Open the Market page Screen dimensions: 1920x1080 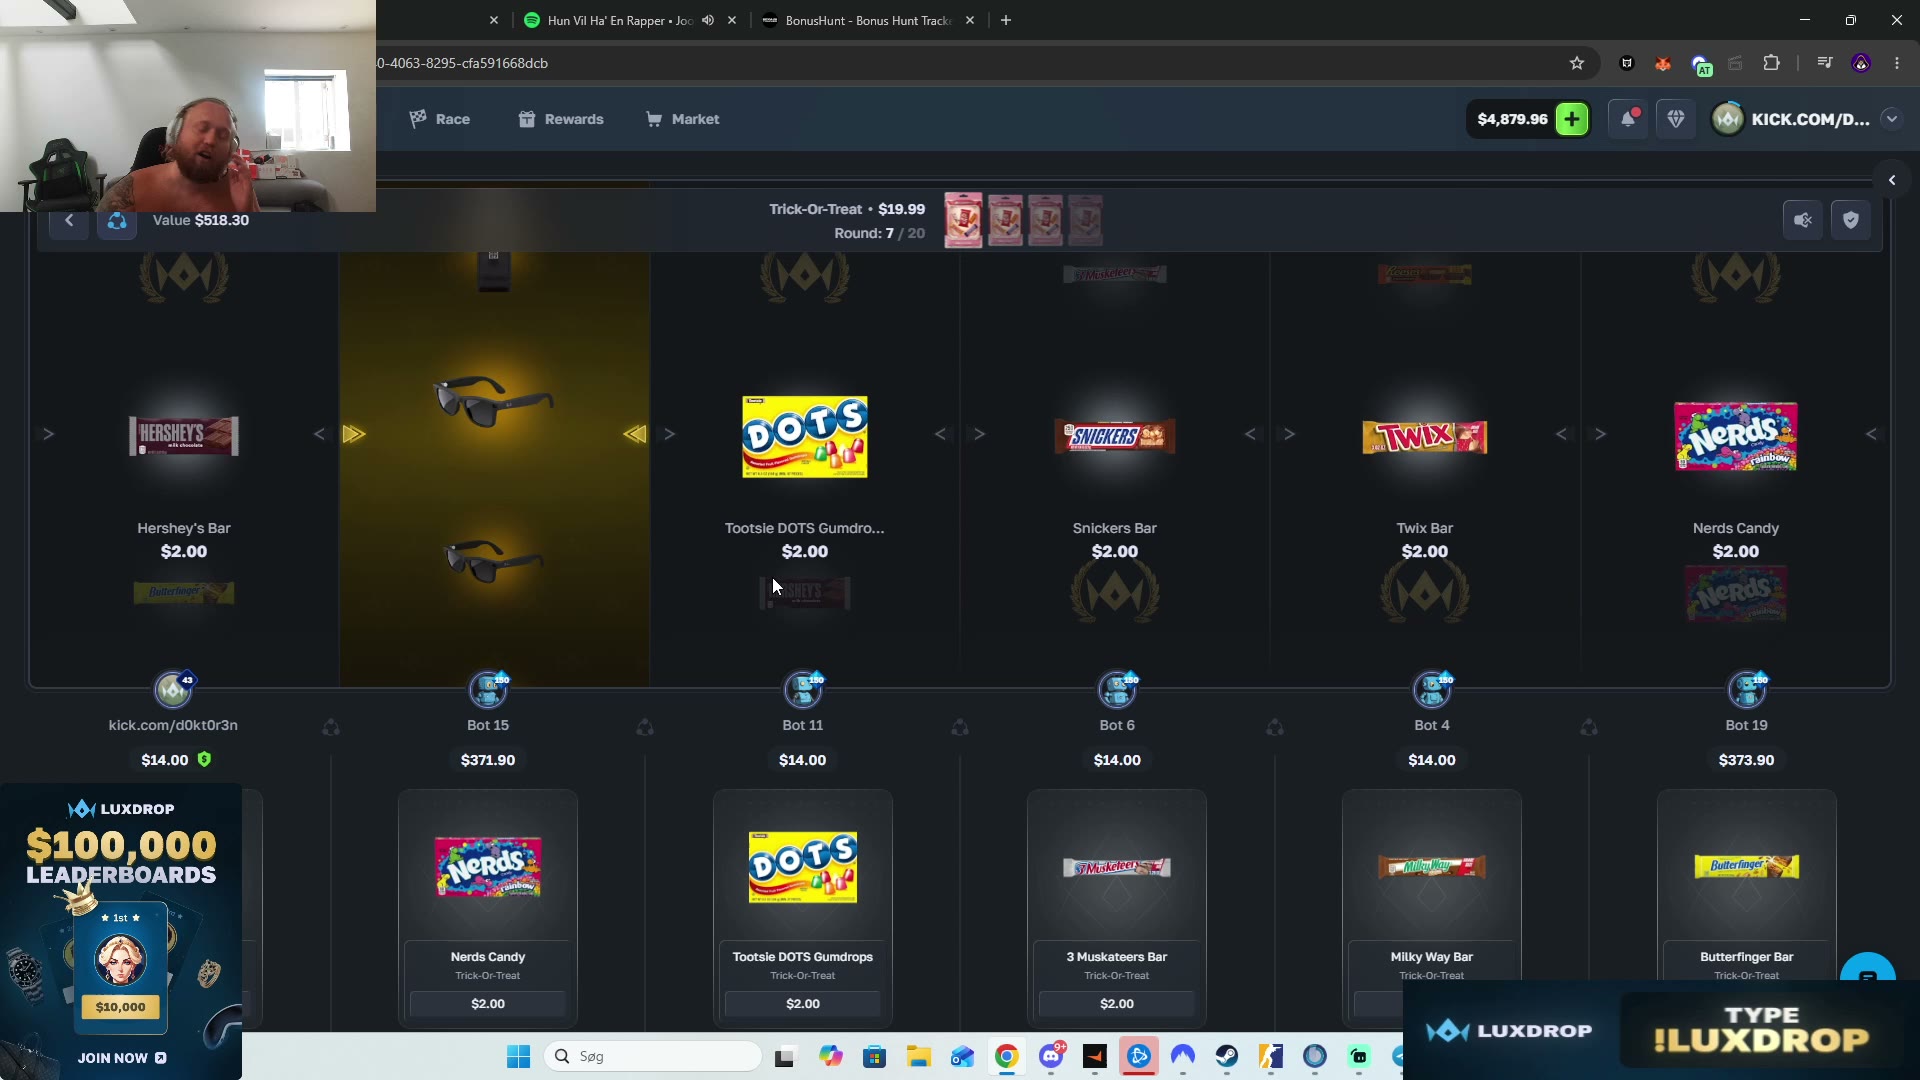[683, 119]
